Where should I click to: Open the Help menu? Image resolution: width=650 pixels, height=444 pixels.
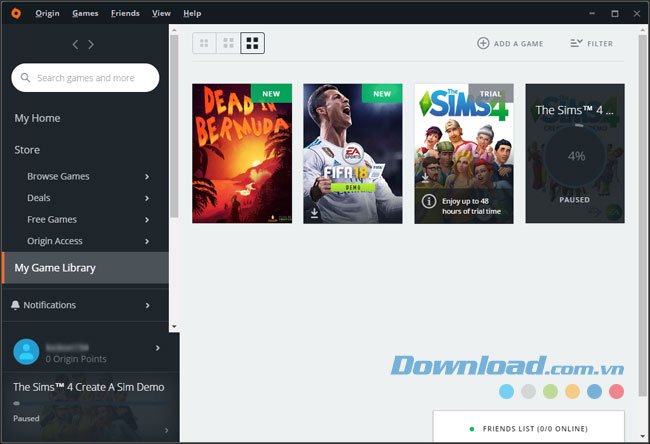pos(192,13)
